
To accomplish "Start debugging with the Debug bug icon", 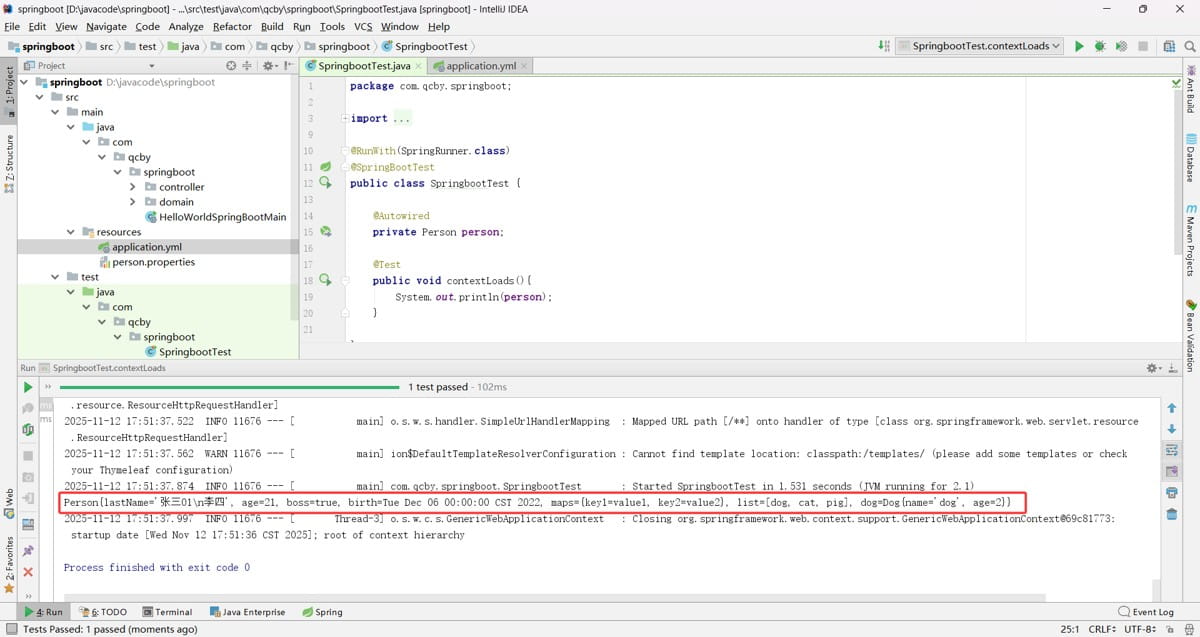I will pos(1100,46).
